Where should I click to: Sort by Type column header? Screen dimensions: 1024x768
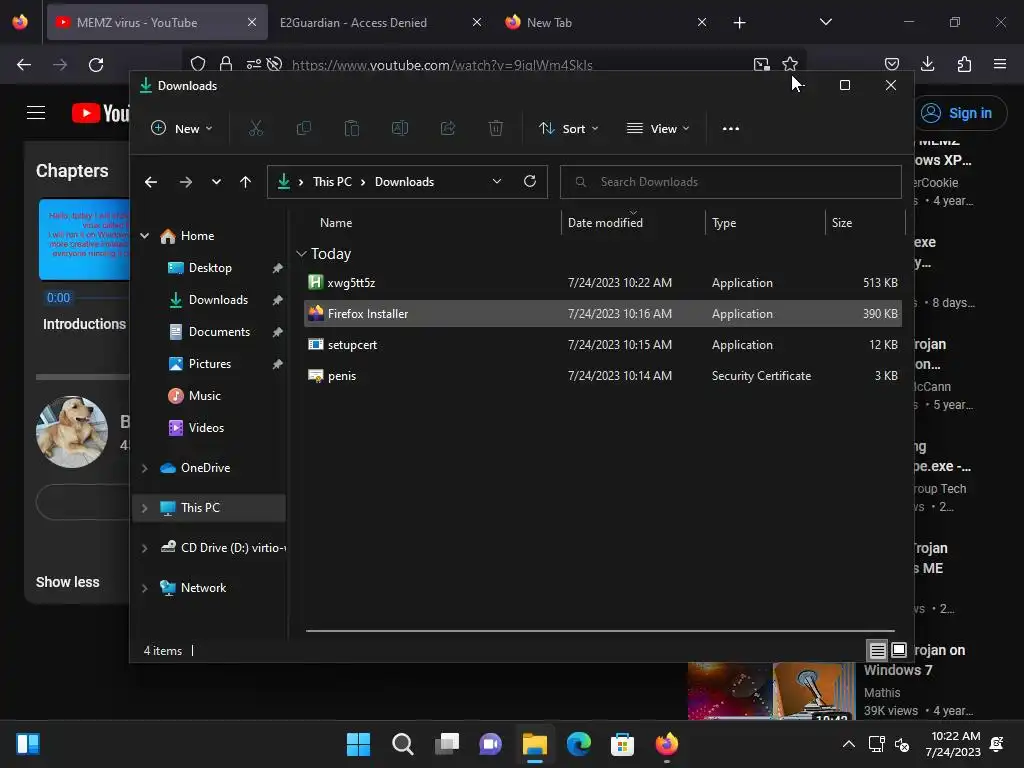coord(724,223)
